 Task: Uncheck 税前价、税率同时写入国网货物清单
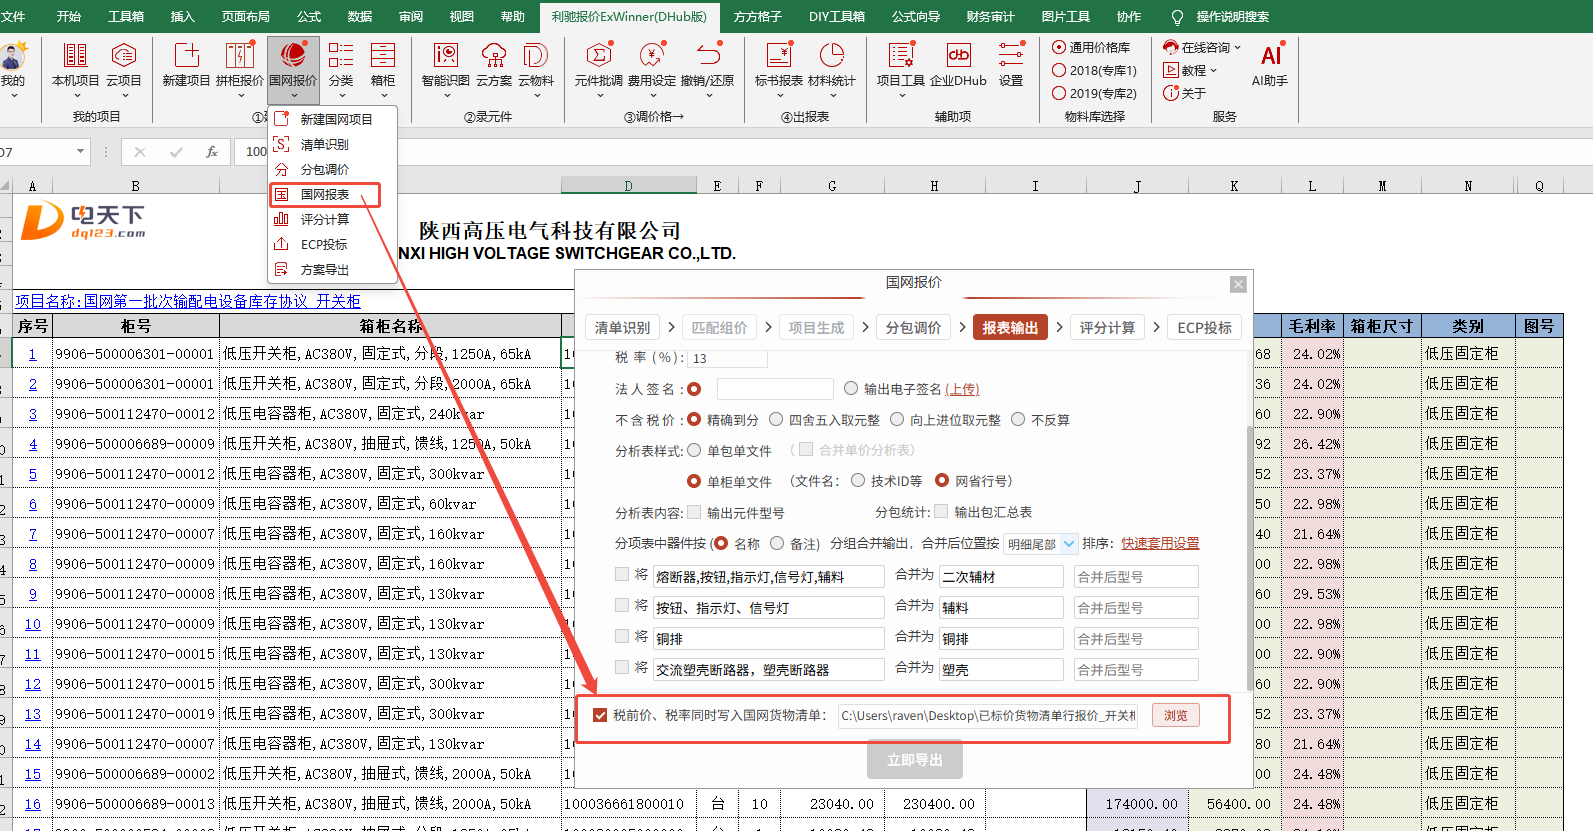click(x=600, y=715)
